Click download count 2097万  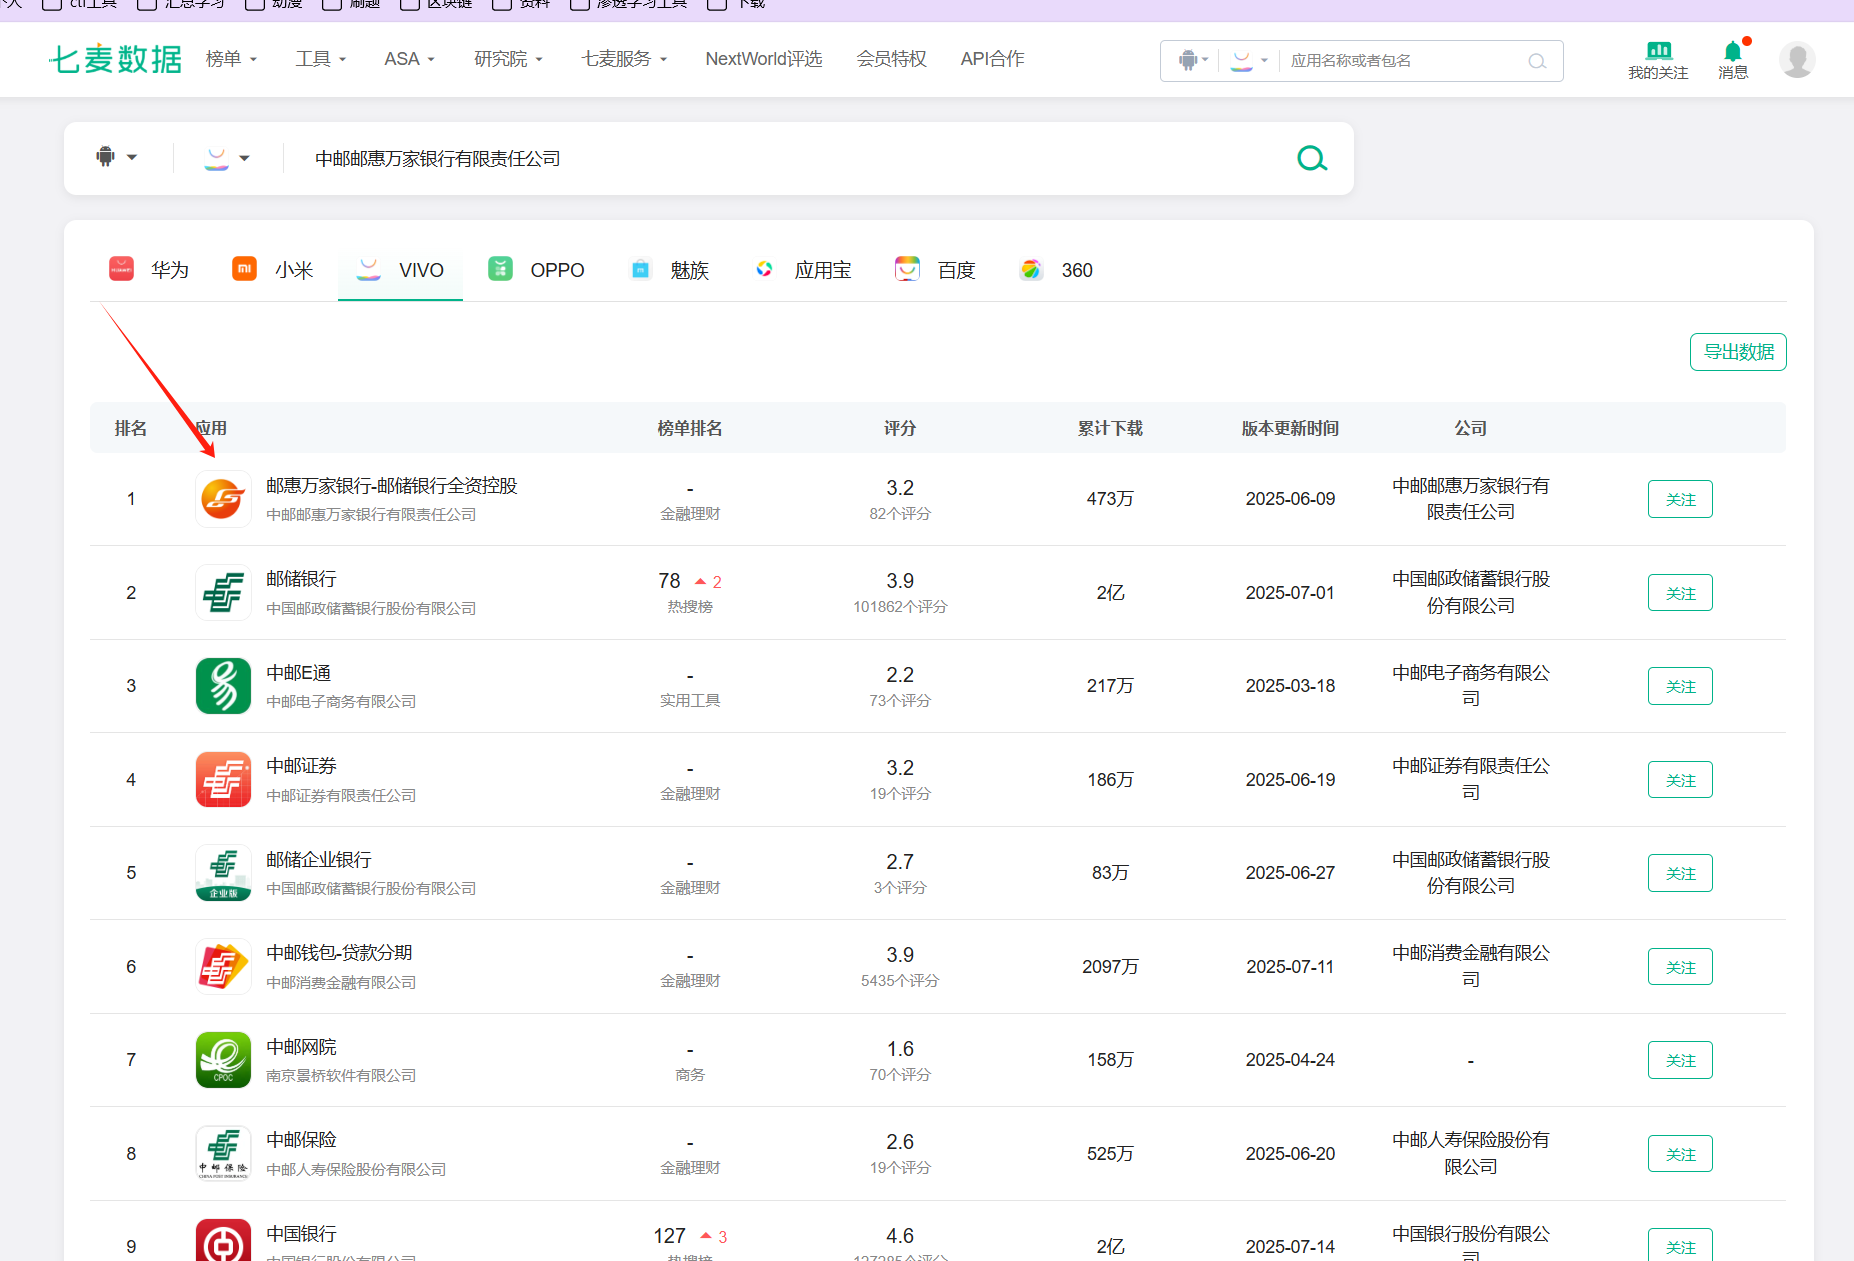pos(1110,967)
